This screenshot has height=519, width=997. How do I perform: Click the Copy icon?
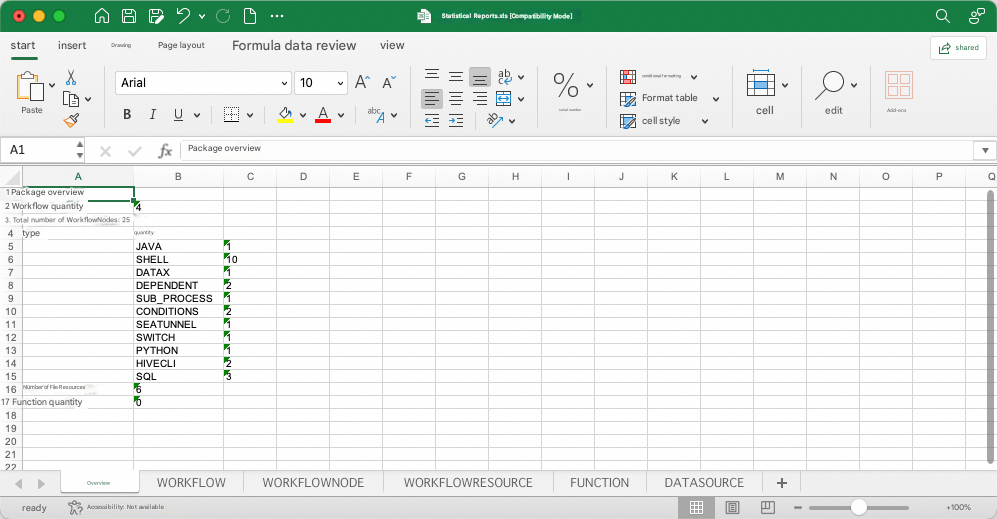[x=71, y=99]
